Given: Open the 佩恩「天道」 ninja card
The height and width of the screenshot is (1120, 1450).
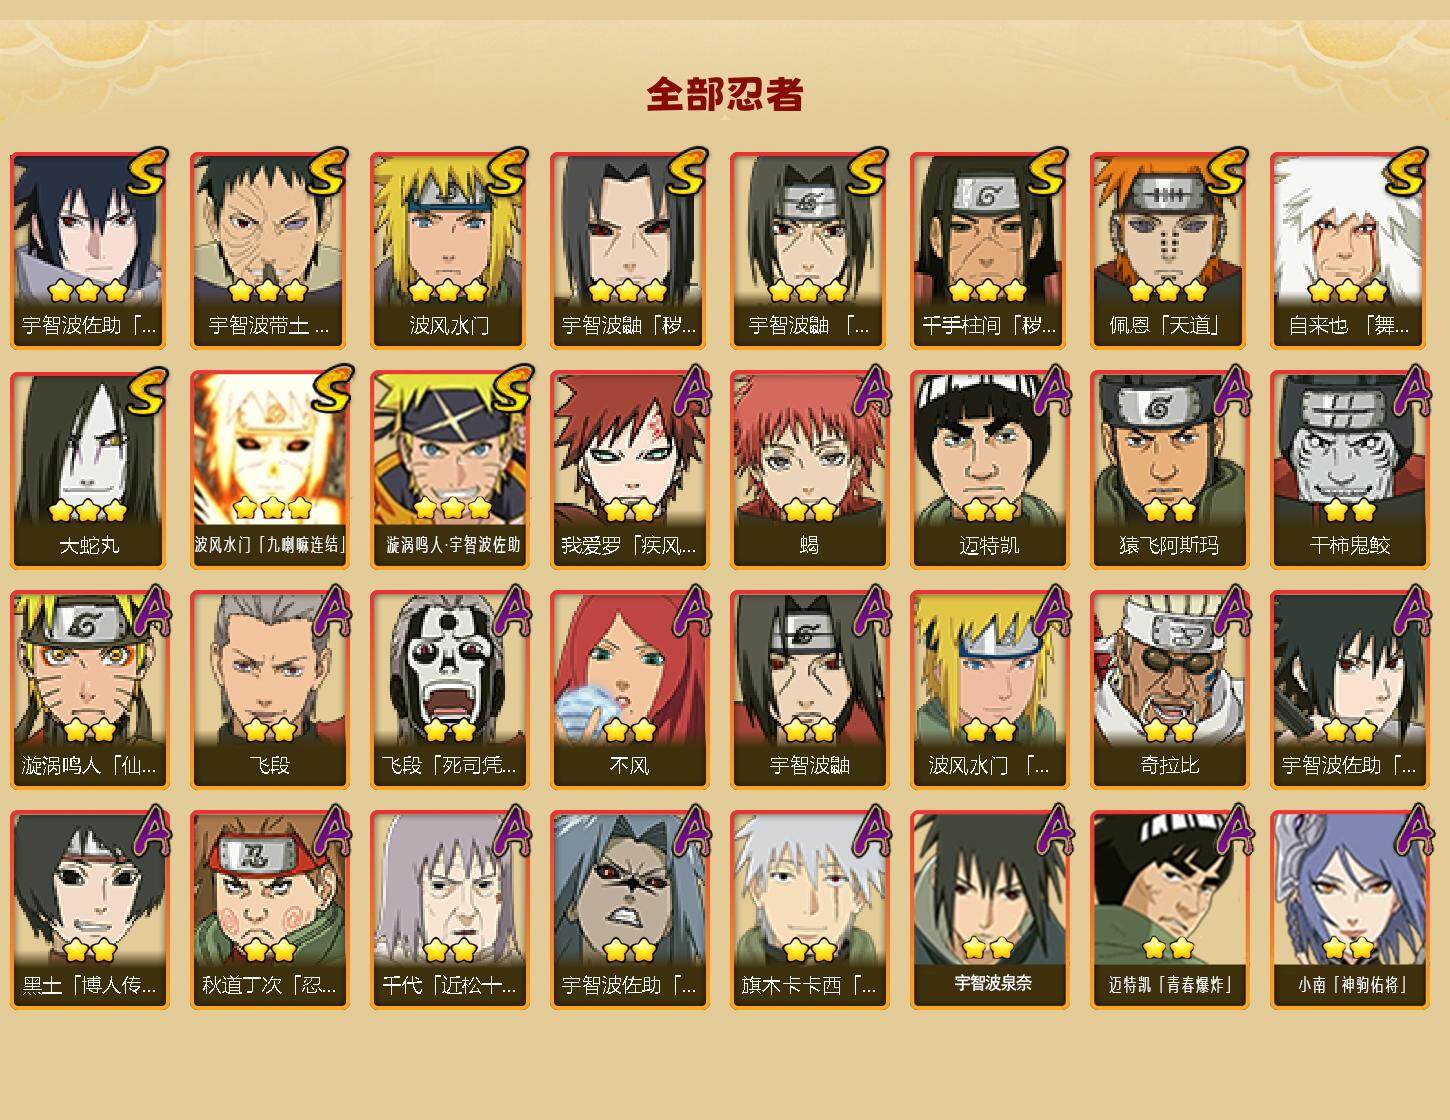Looking at the screenshot, I should point(1169,250).
